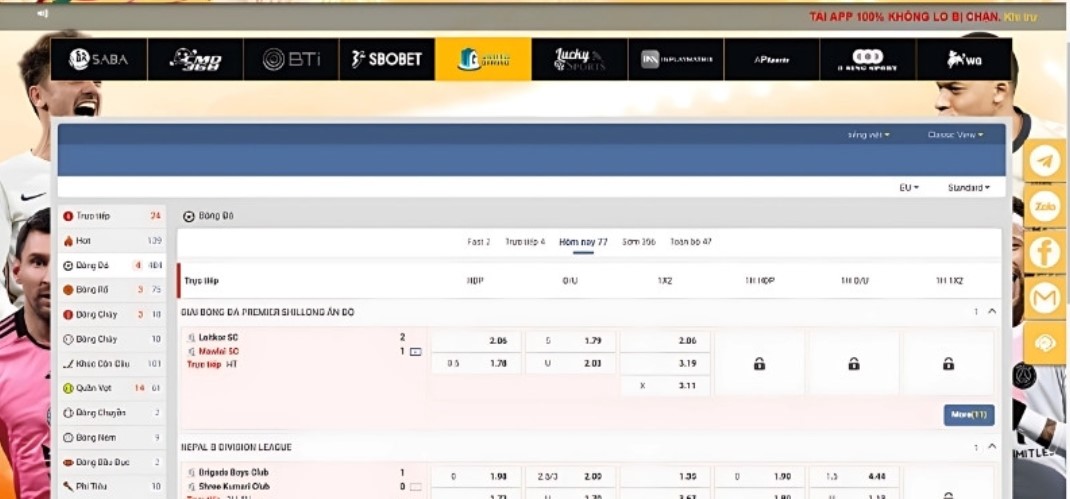
Task: Click locked 1H HDP market for Laitkor match
Action: 759,364
